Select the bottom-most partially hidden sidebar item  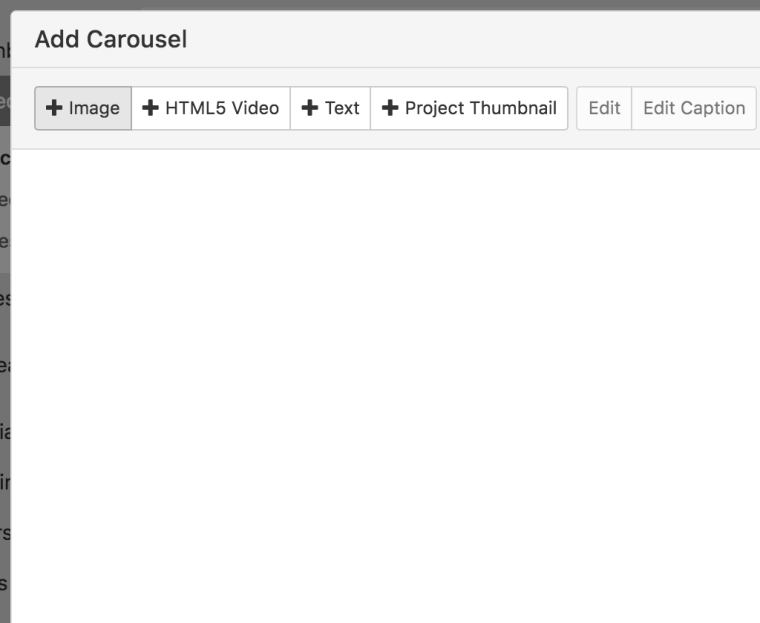coord(4,582)
